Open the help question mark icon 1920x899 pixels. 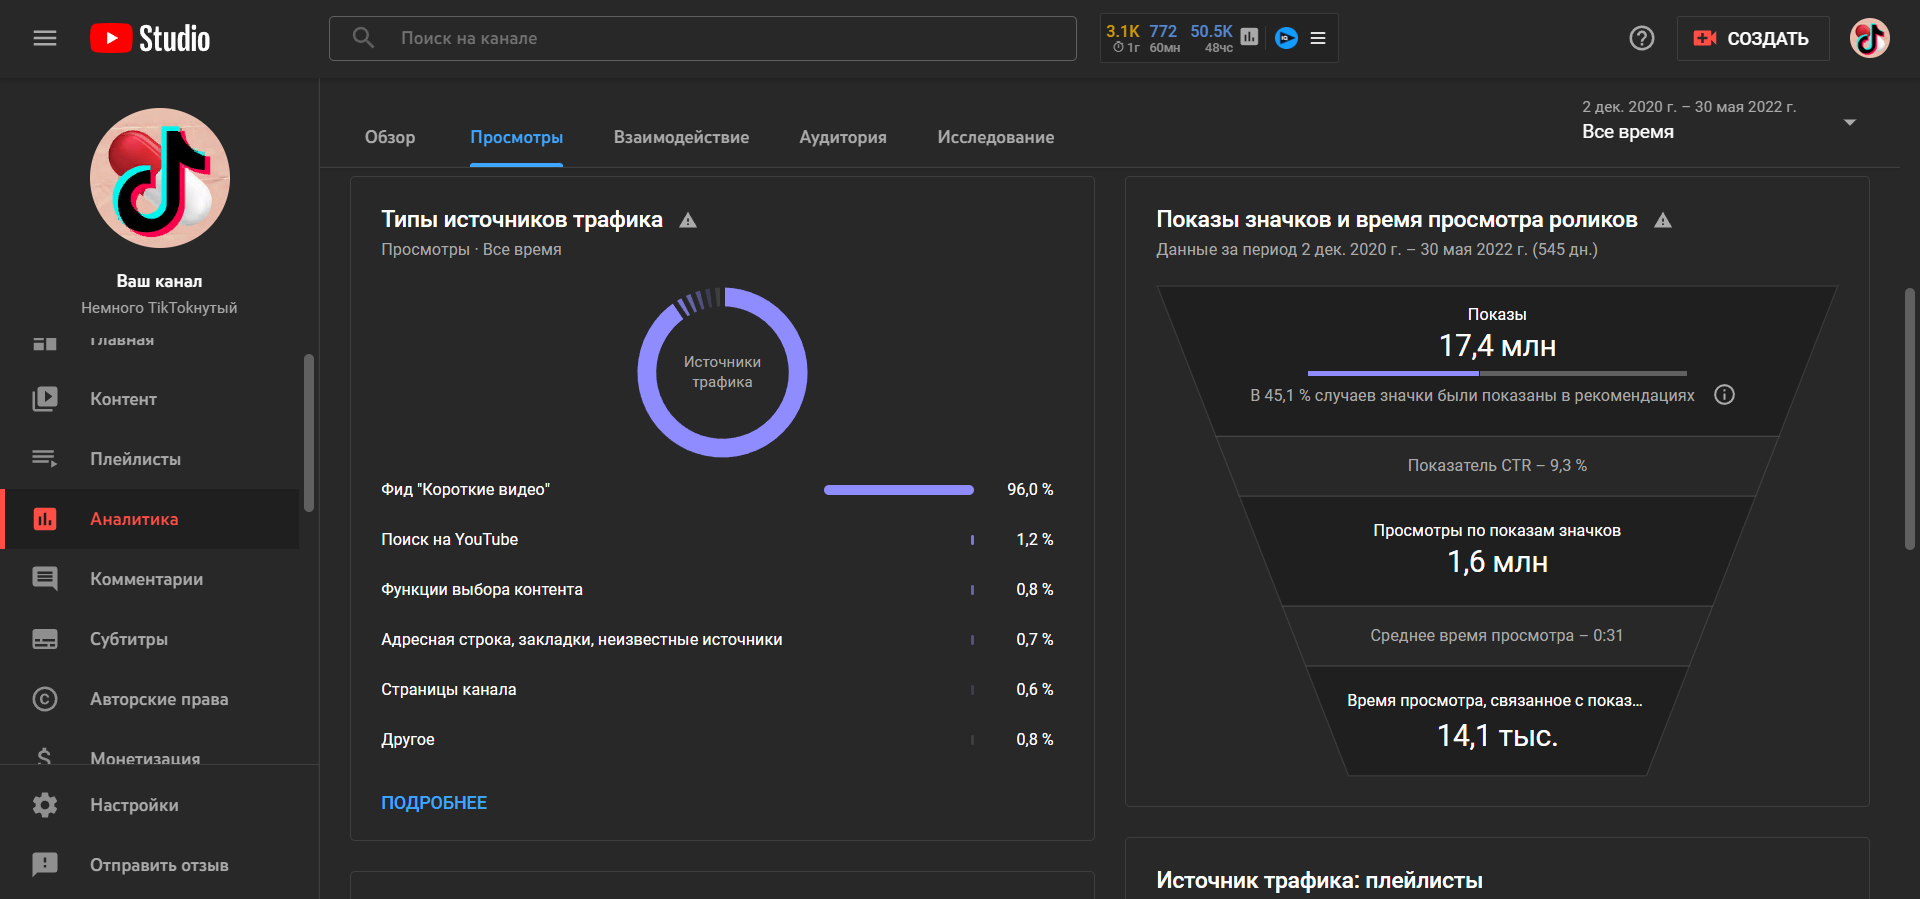(x=1641, y=38)
